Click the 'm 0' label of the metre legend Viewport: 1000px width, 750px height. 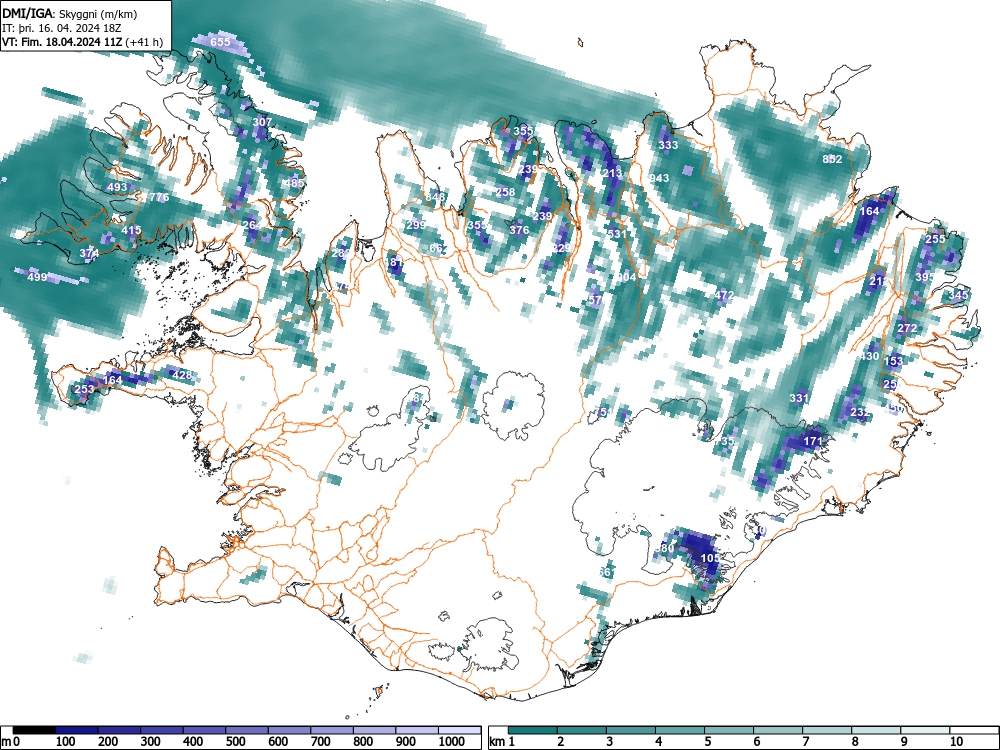click(11, 742)
